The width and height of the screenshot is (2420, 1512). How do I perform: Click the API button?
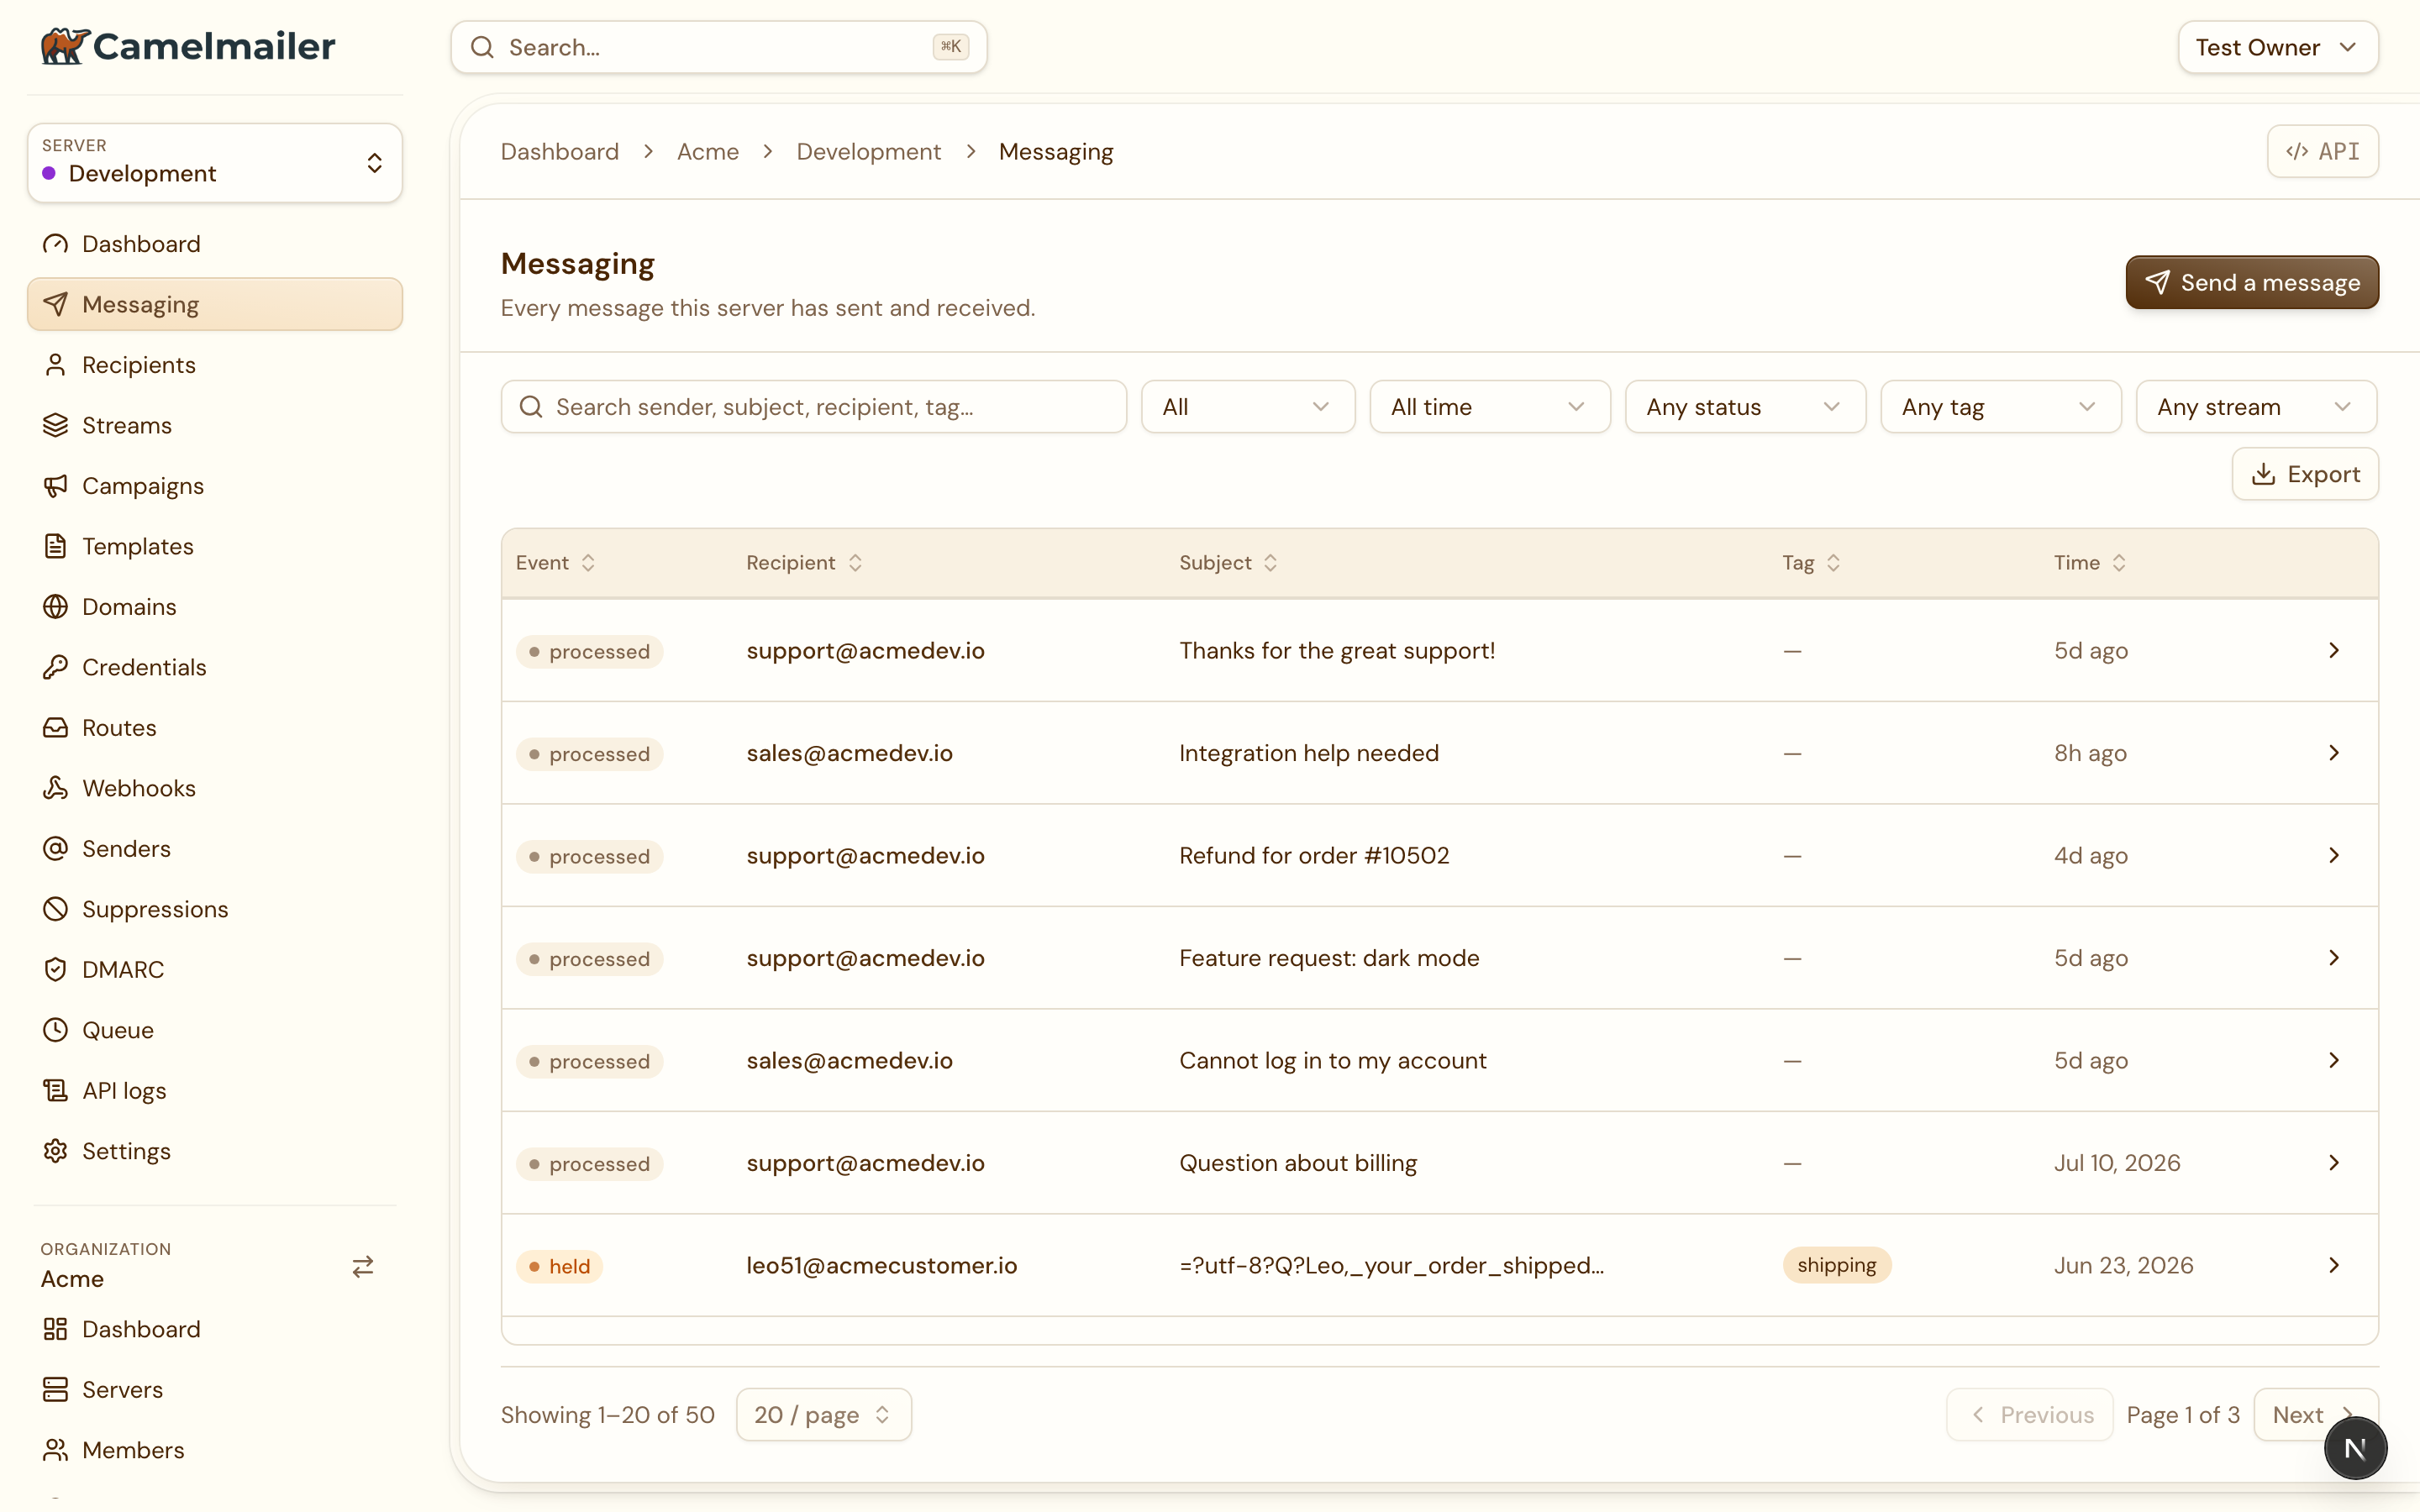pyautogui.click(x=2322, y=151)
